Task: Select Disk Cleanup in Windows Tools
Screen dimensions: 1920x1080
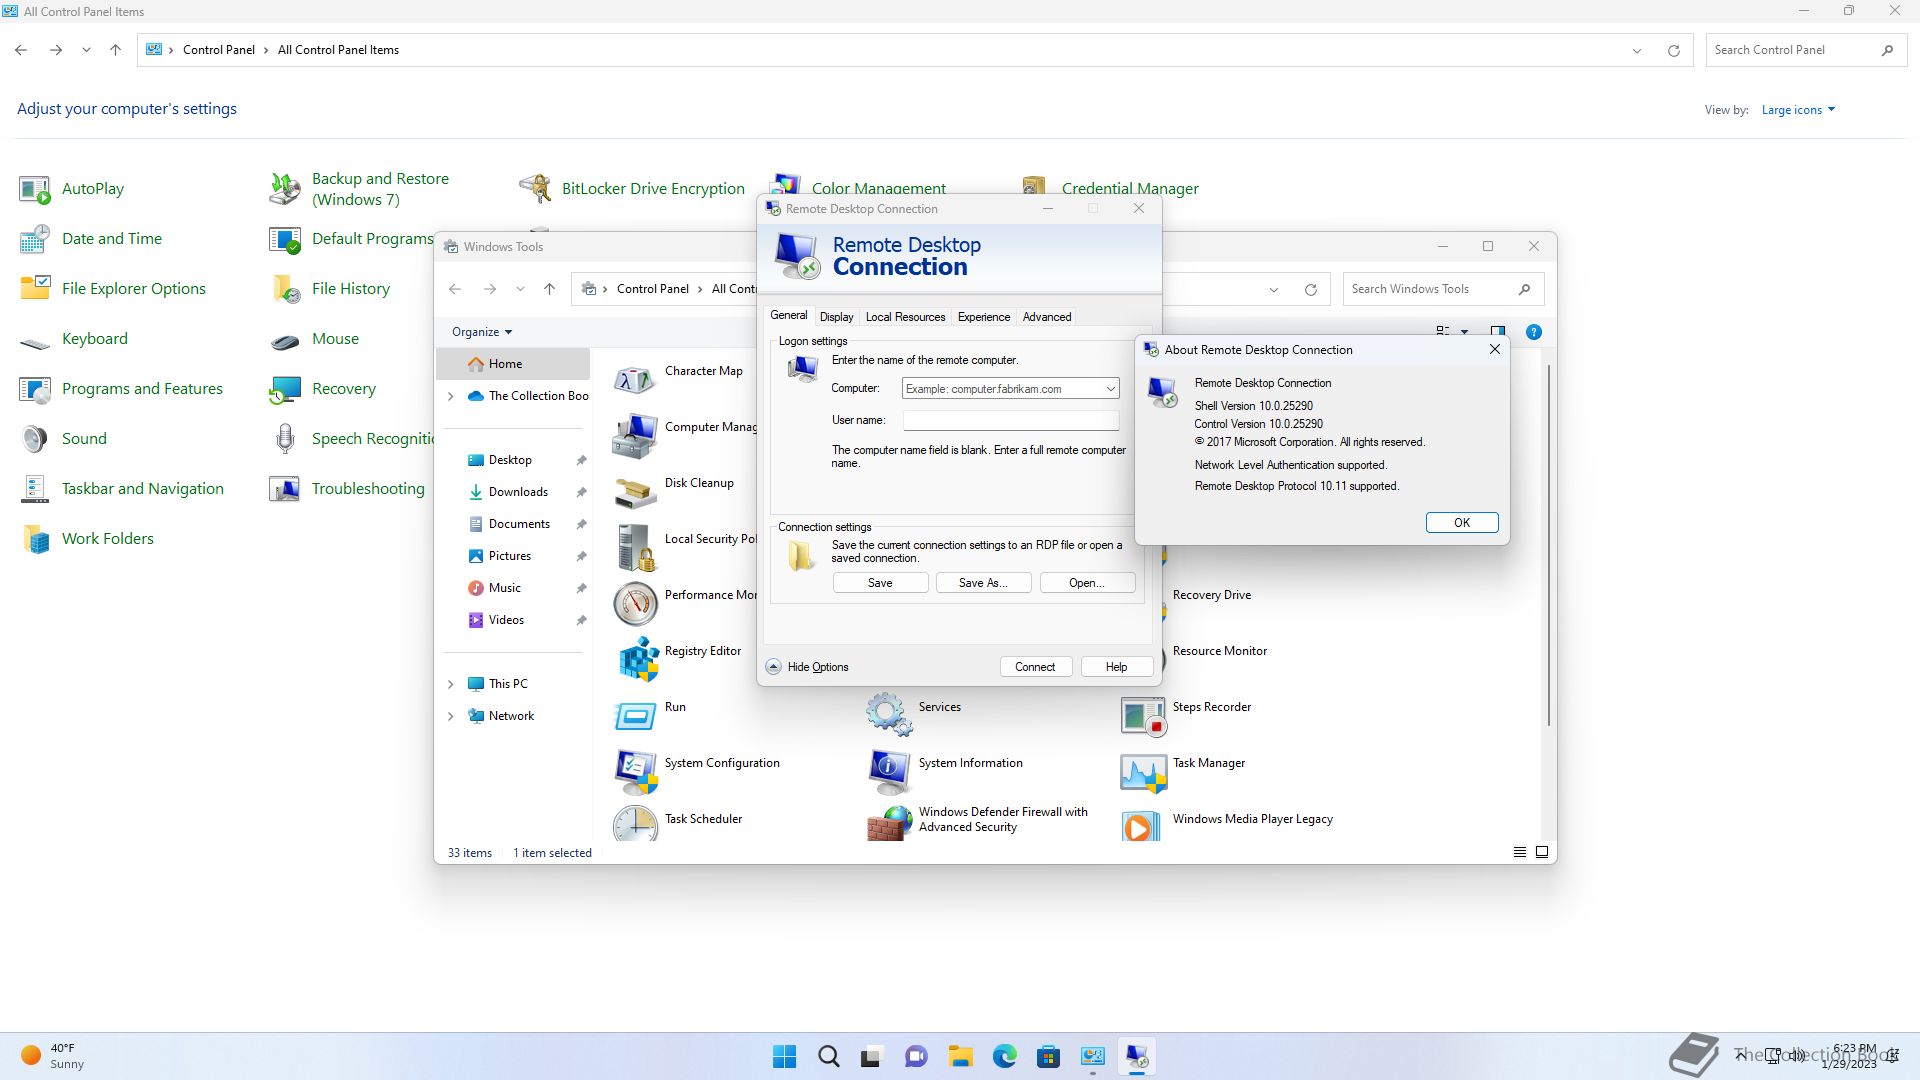Action: click(699, 483)
